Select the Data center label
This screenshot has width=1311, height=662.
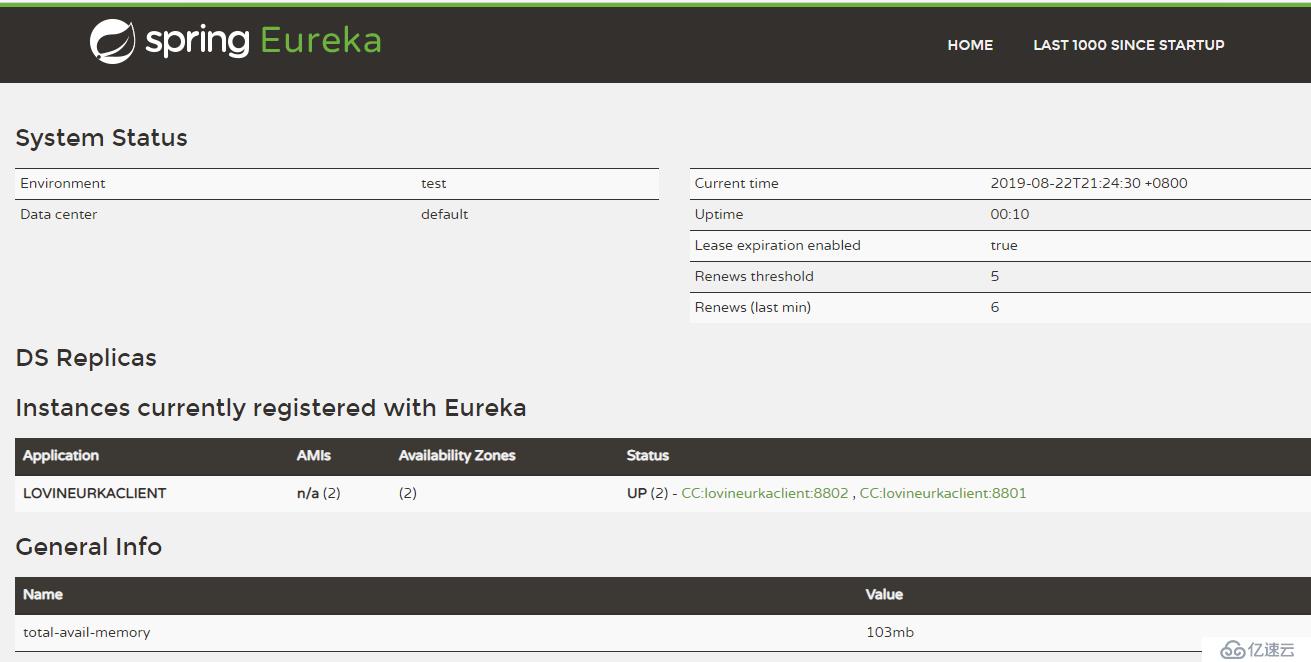(x=59, y=214)
